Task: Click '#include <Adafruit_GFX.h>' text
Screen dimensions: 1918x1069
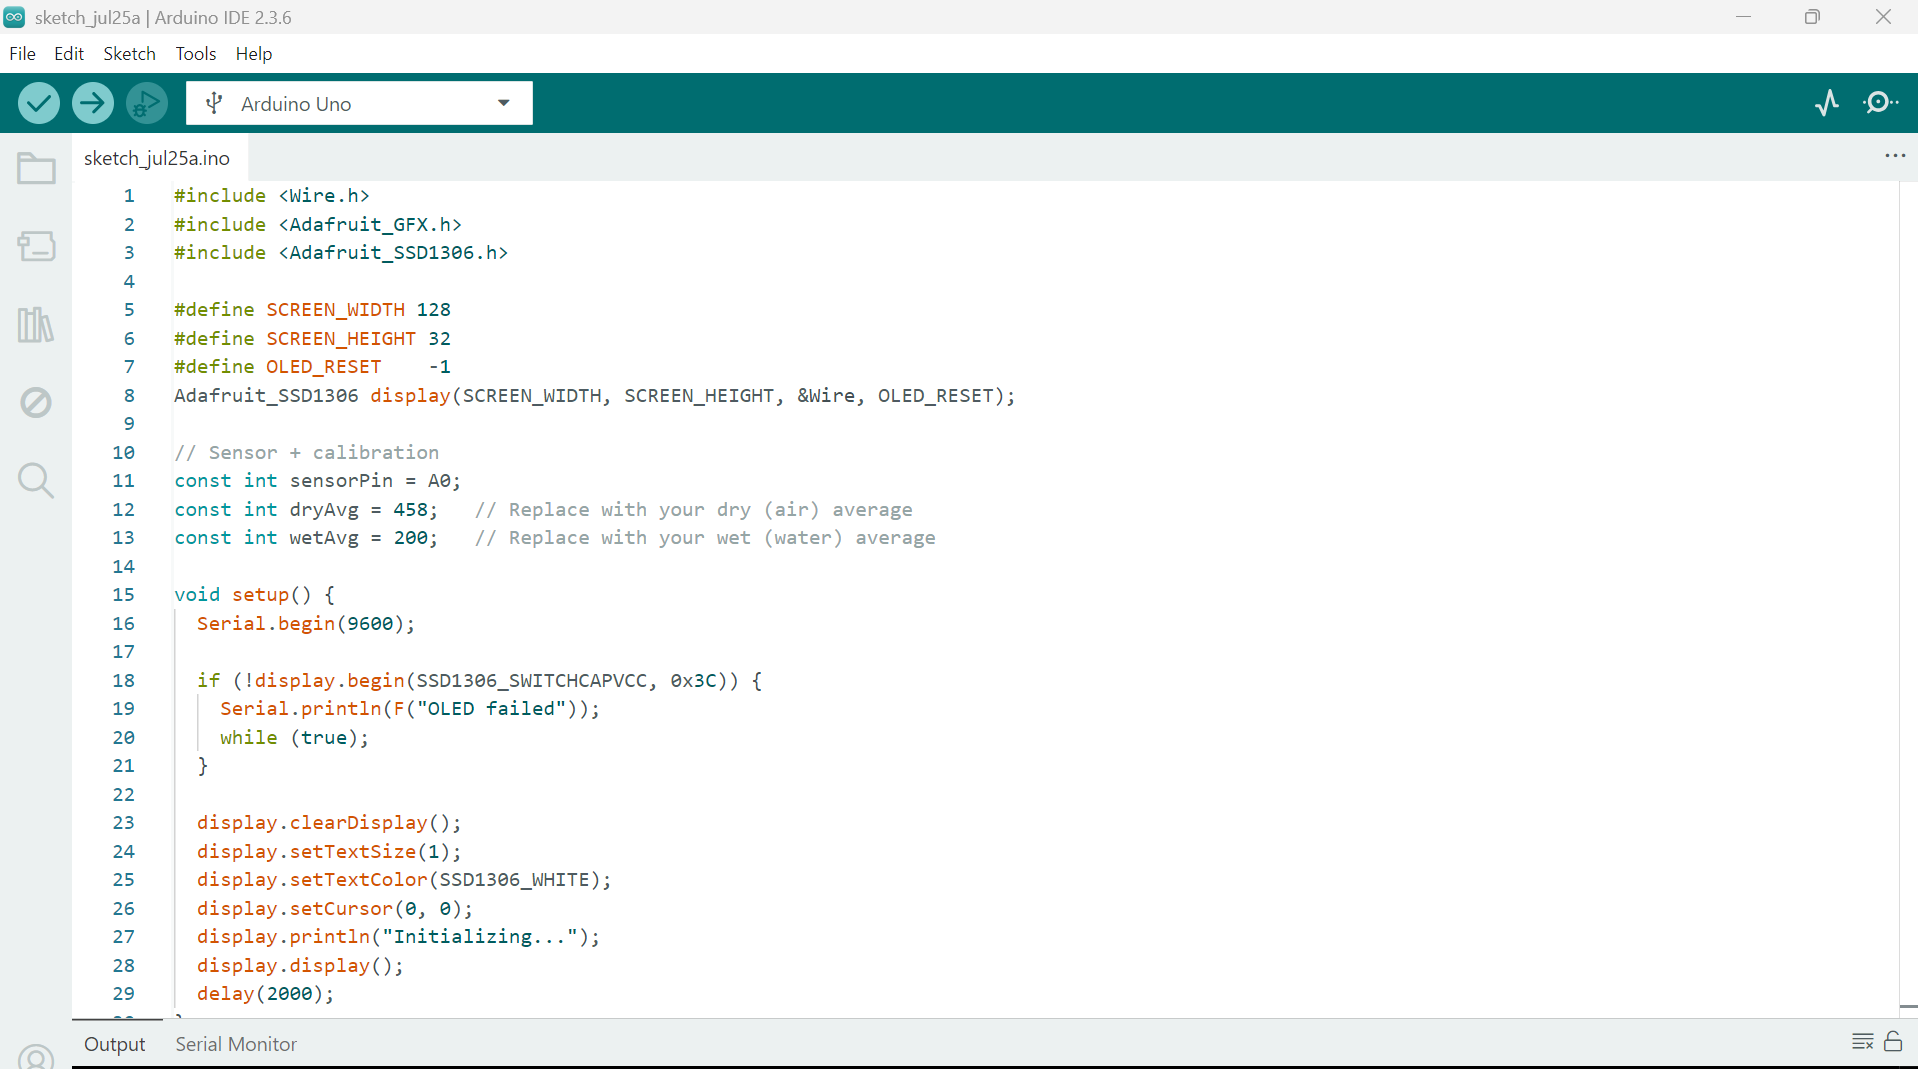Action: (318, 225)
